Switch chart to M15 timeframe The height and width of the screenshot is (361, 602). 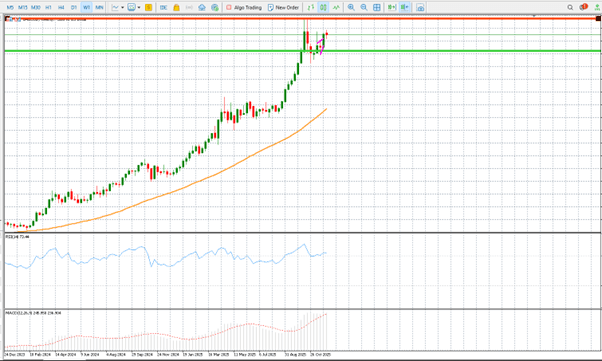23,7
